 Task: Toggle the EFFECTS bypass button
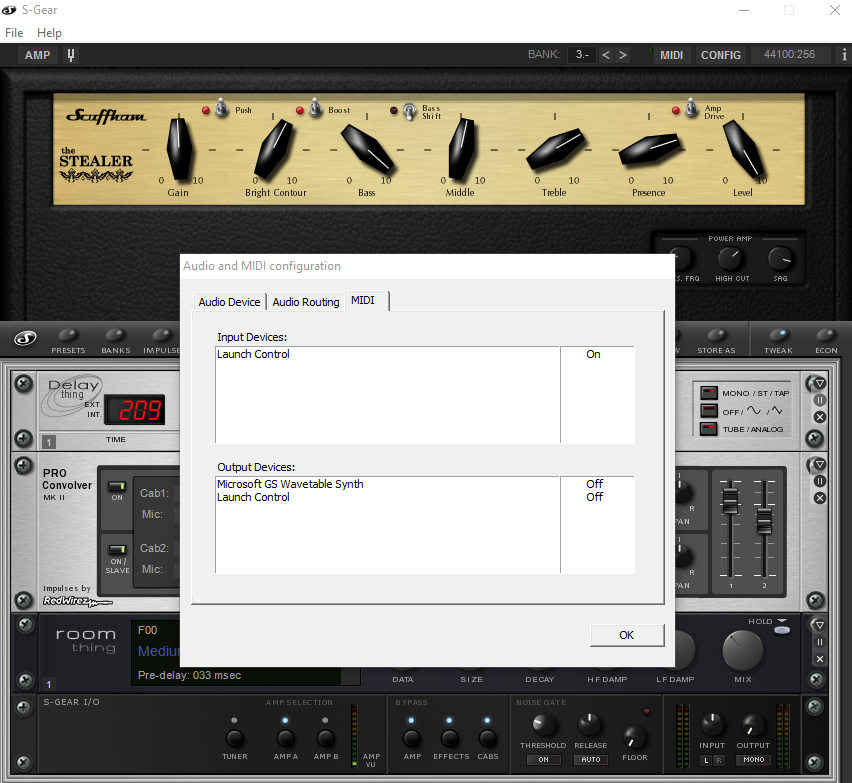(x=450, y=738)
